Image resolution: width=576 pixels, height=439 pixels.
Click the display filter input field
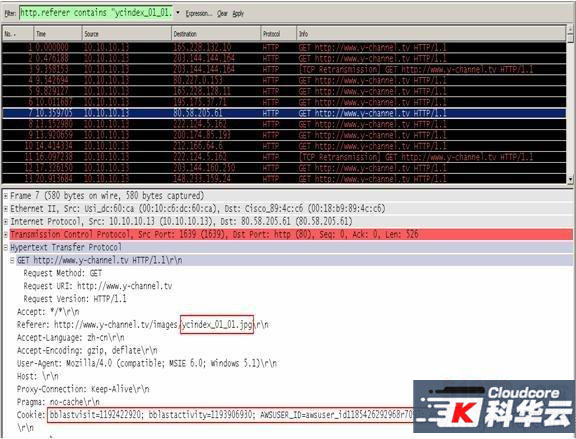(96, 13)
